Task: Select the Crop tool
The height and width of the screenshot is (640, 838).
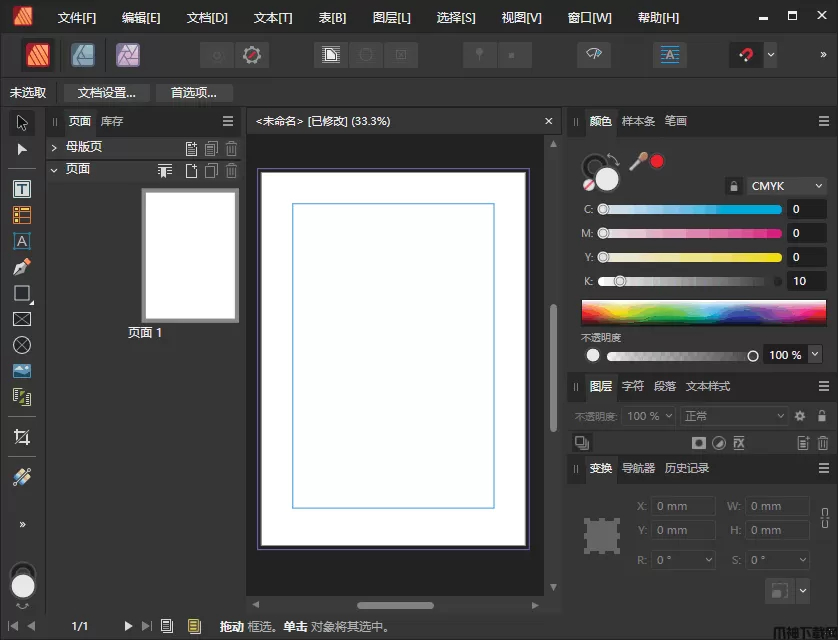Action: click(x=22, y=437)
